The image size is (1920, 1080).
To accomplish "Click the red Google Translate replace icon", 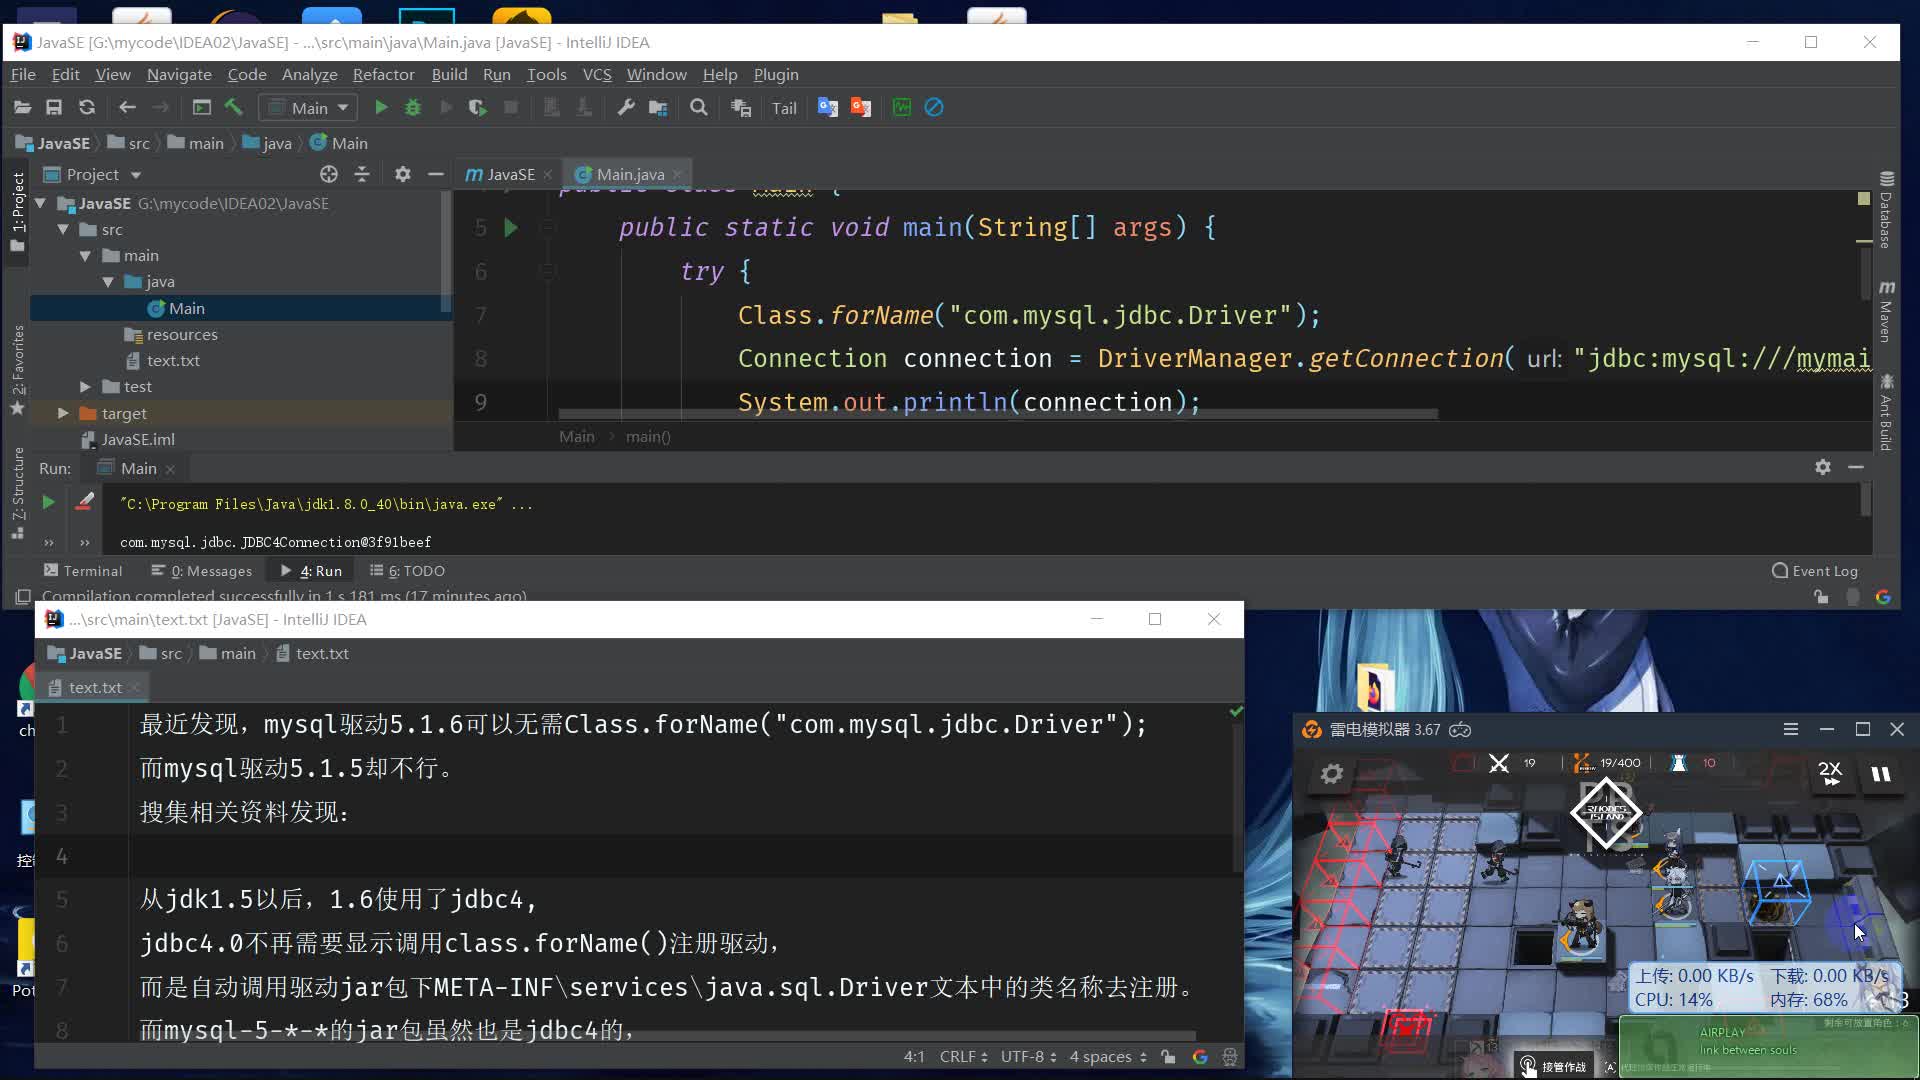I will click(x=861, y=107).
